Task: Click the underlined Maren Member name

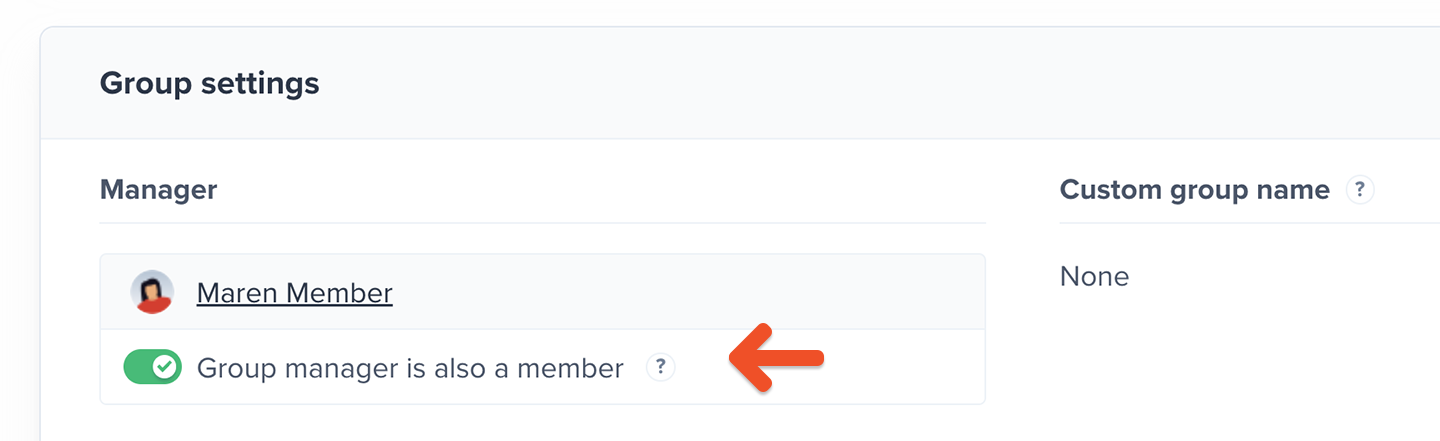Action: click(294, 293)
